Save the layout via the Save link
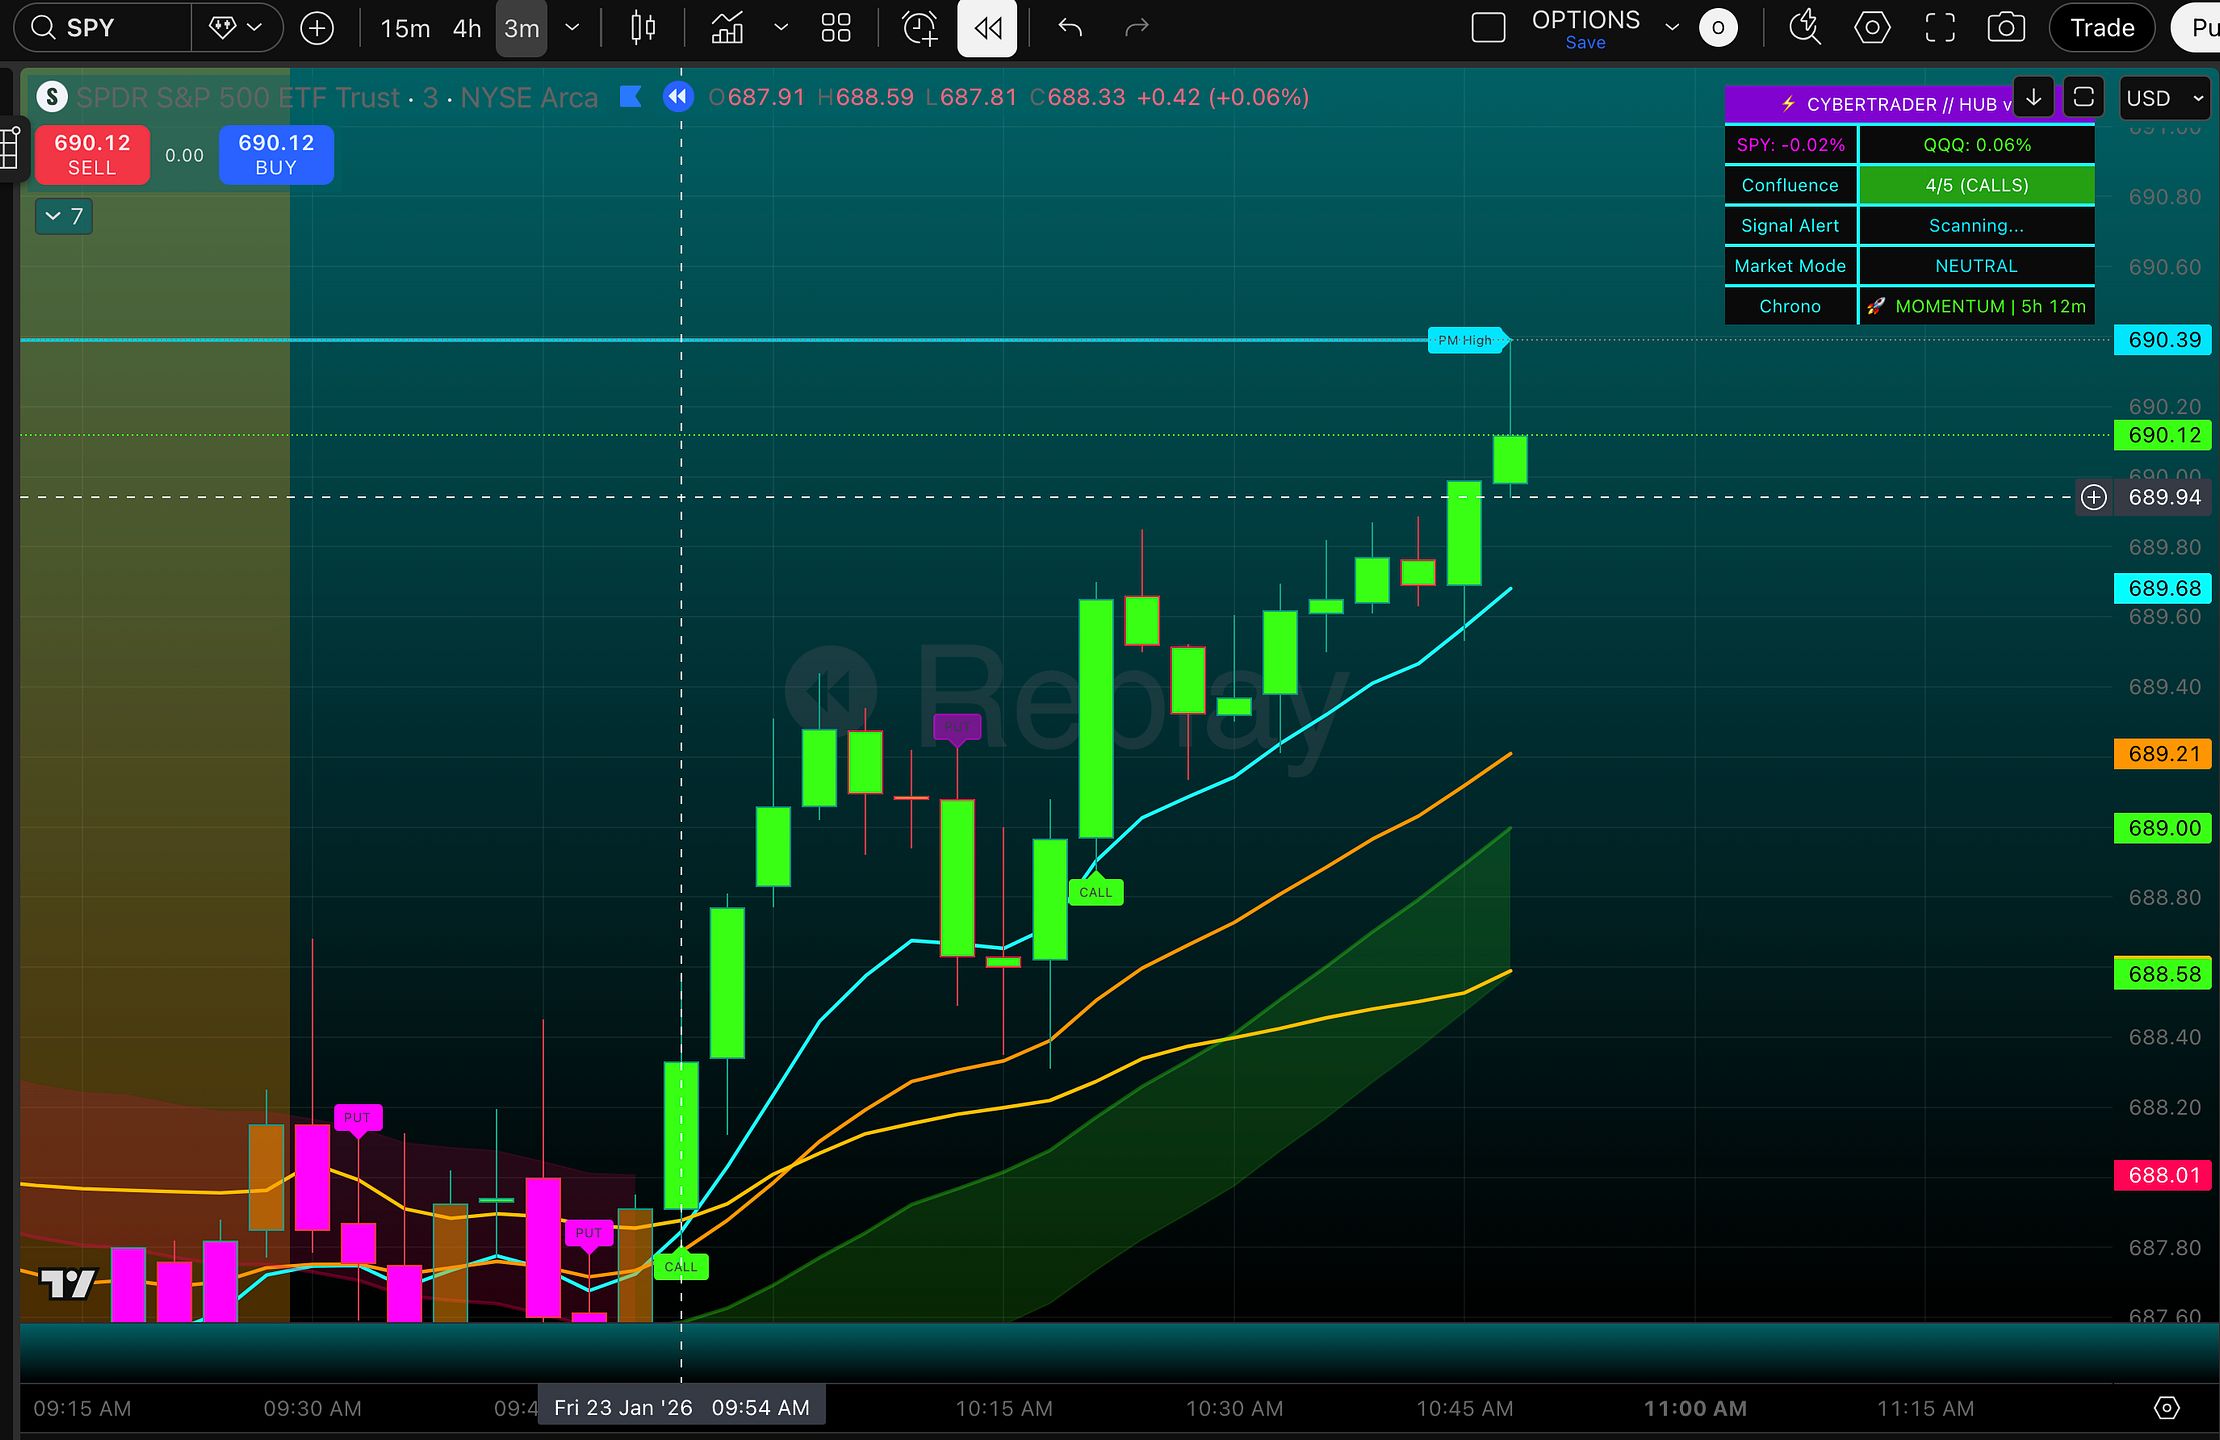 1586,43
